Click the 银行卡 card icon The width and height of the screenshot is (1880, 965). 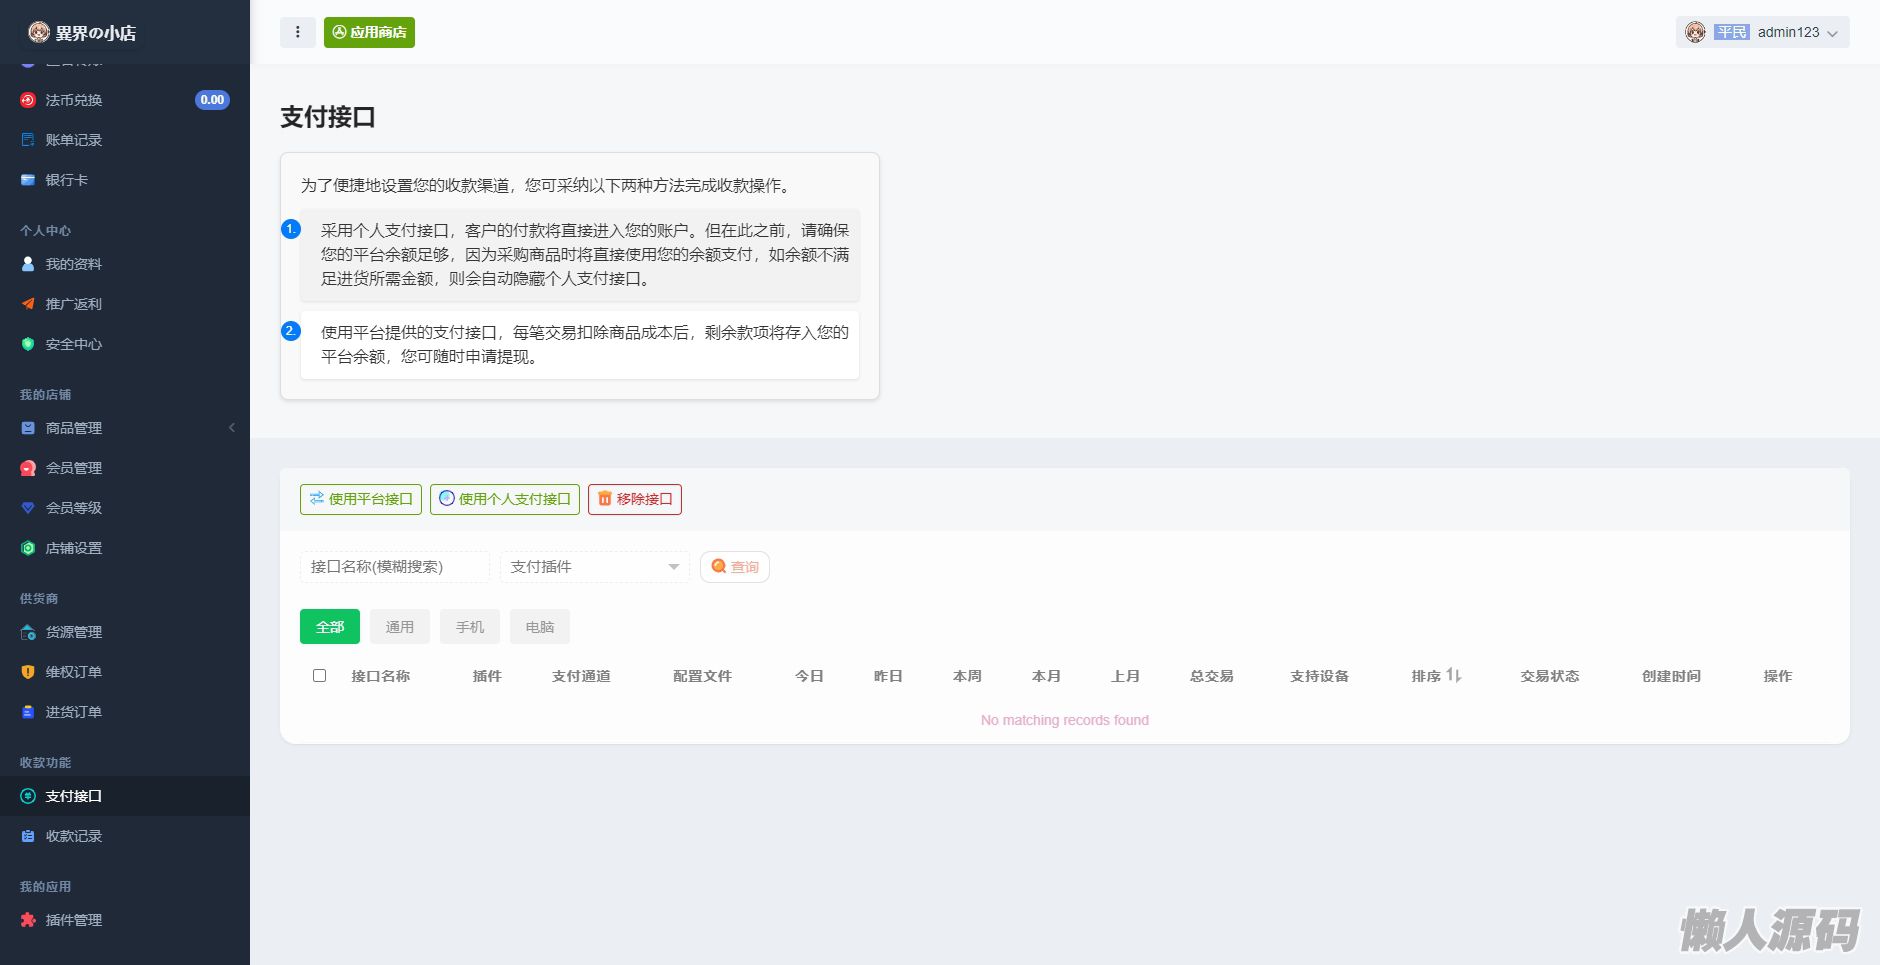tap(28, 180)
